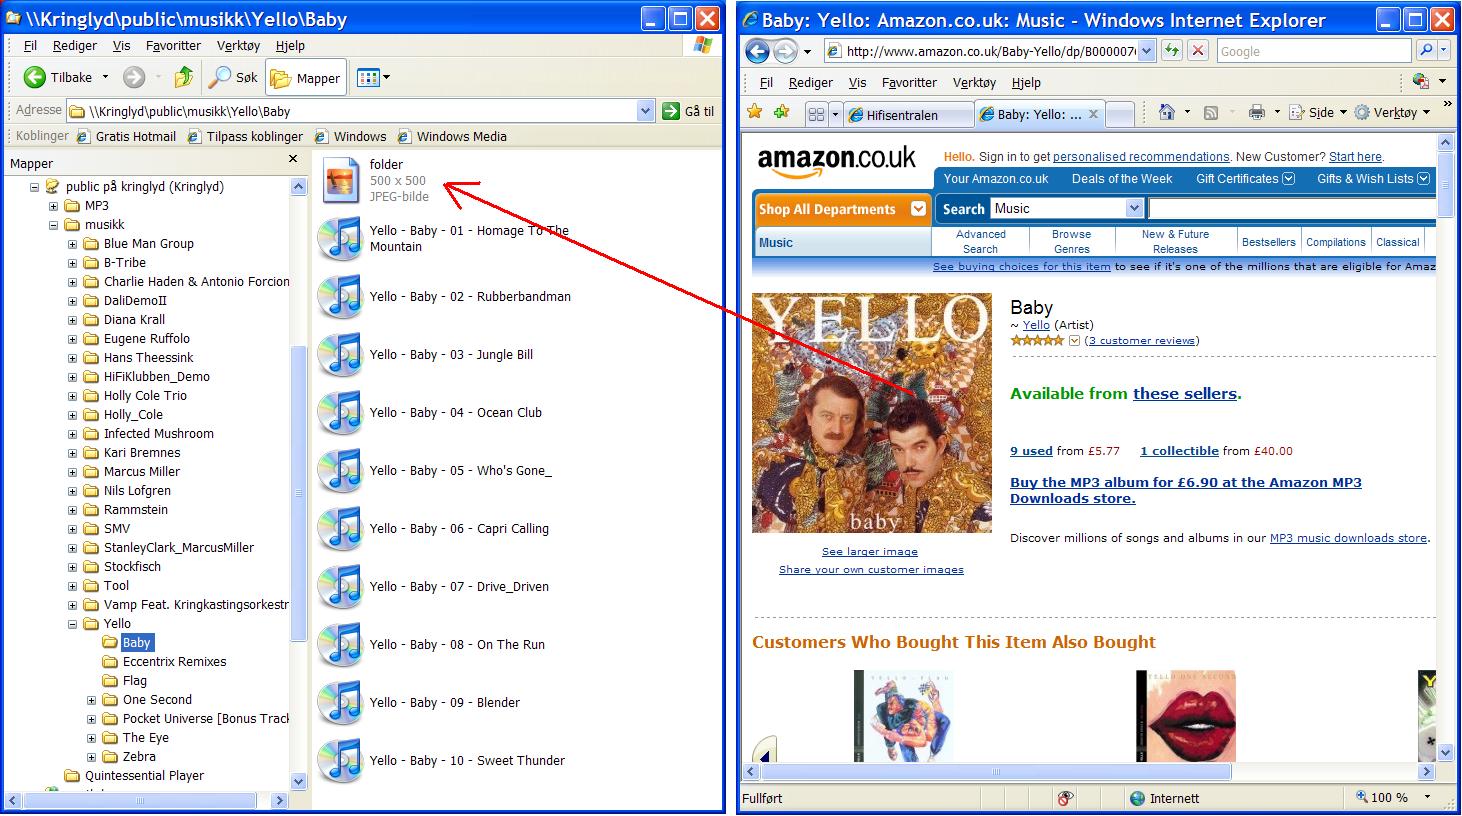
Task: Click the Yello Baby album cover image
Action: tap(872, 413)
